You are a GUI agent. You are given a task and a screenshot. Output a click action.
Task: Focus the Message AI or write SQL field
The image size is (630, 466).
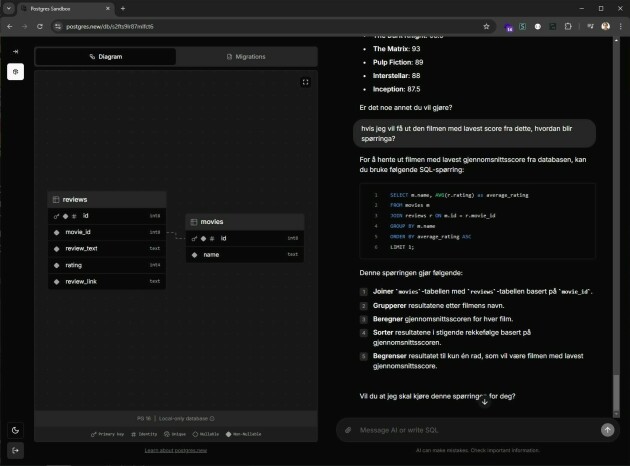(x=476, y=430)
